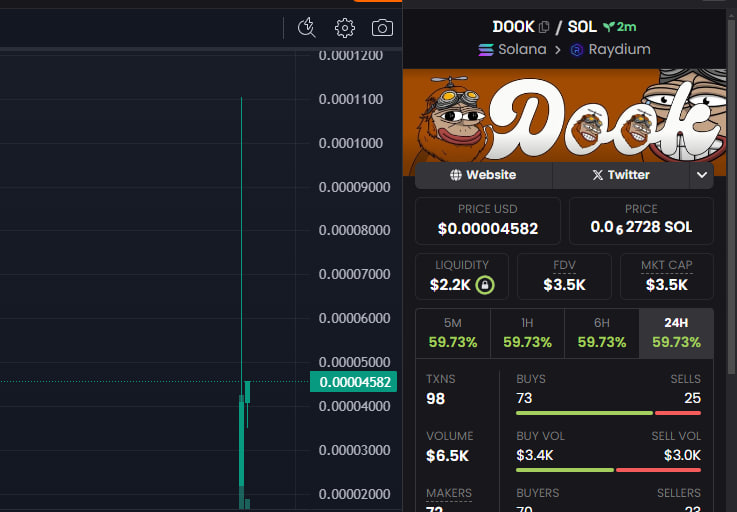737x512 pixels.
Task: Click the 0.00004582 current price label on axis
Action: click(353, 382)
